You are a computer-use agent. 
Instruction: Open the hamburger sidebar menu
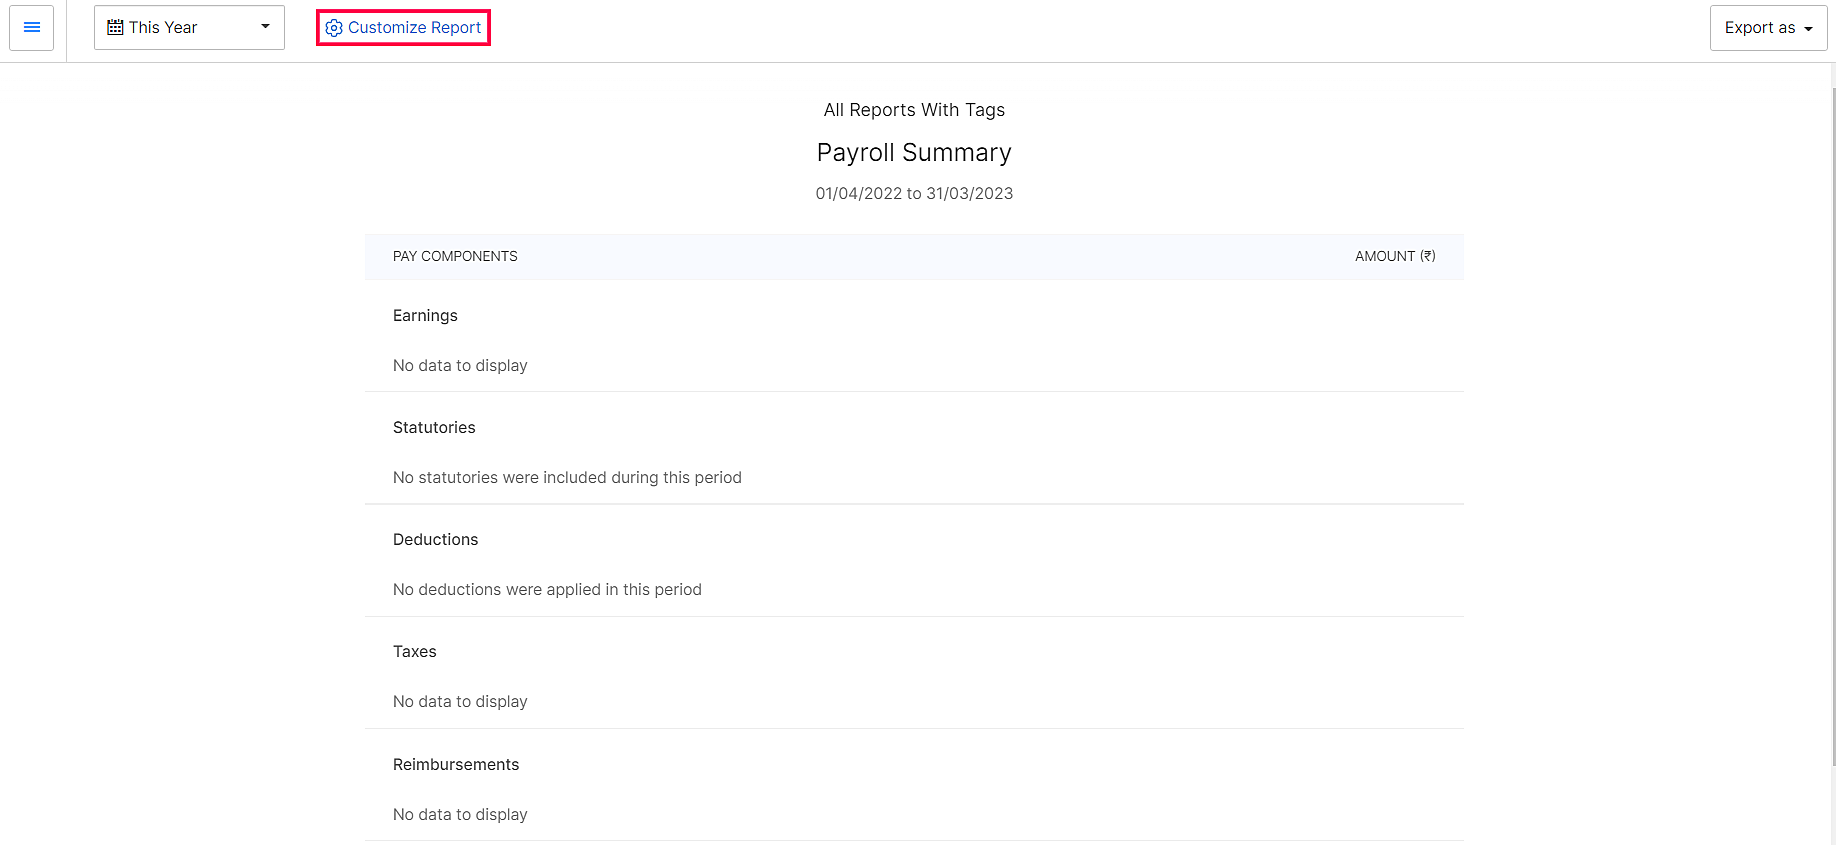pos(31,27)
